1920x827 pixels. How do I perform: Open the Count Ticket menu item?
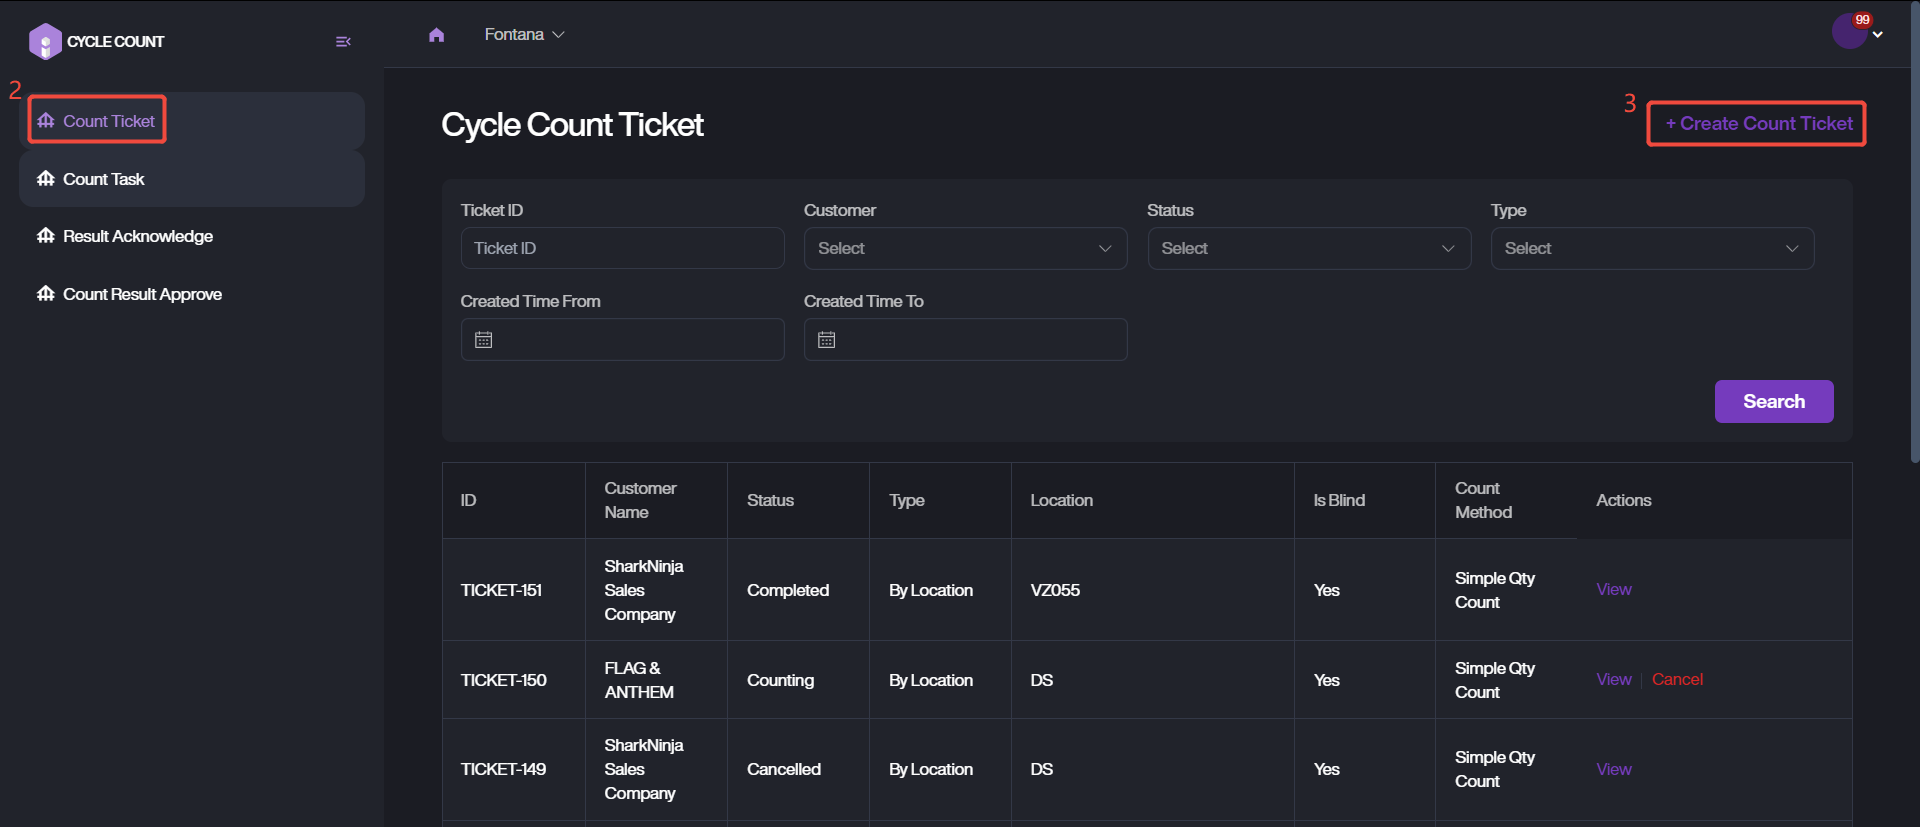coord(108,121)
